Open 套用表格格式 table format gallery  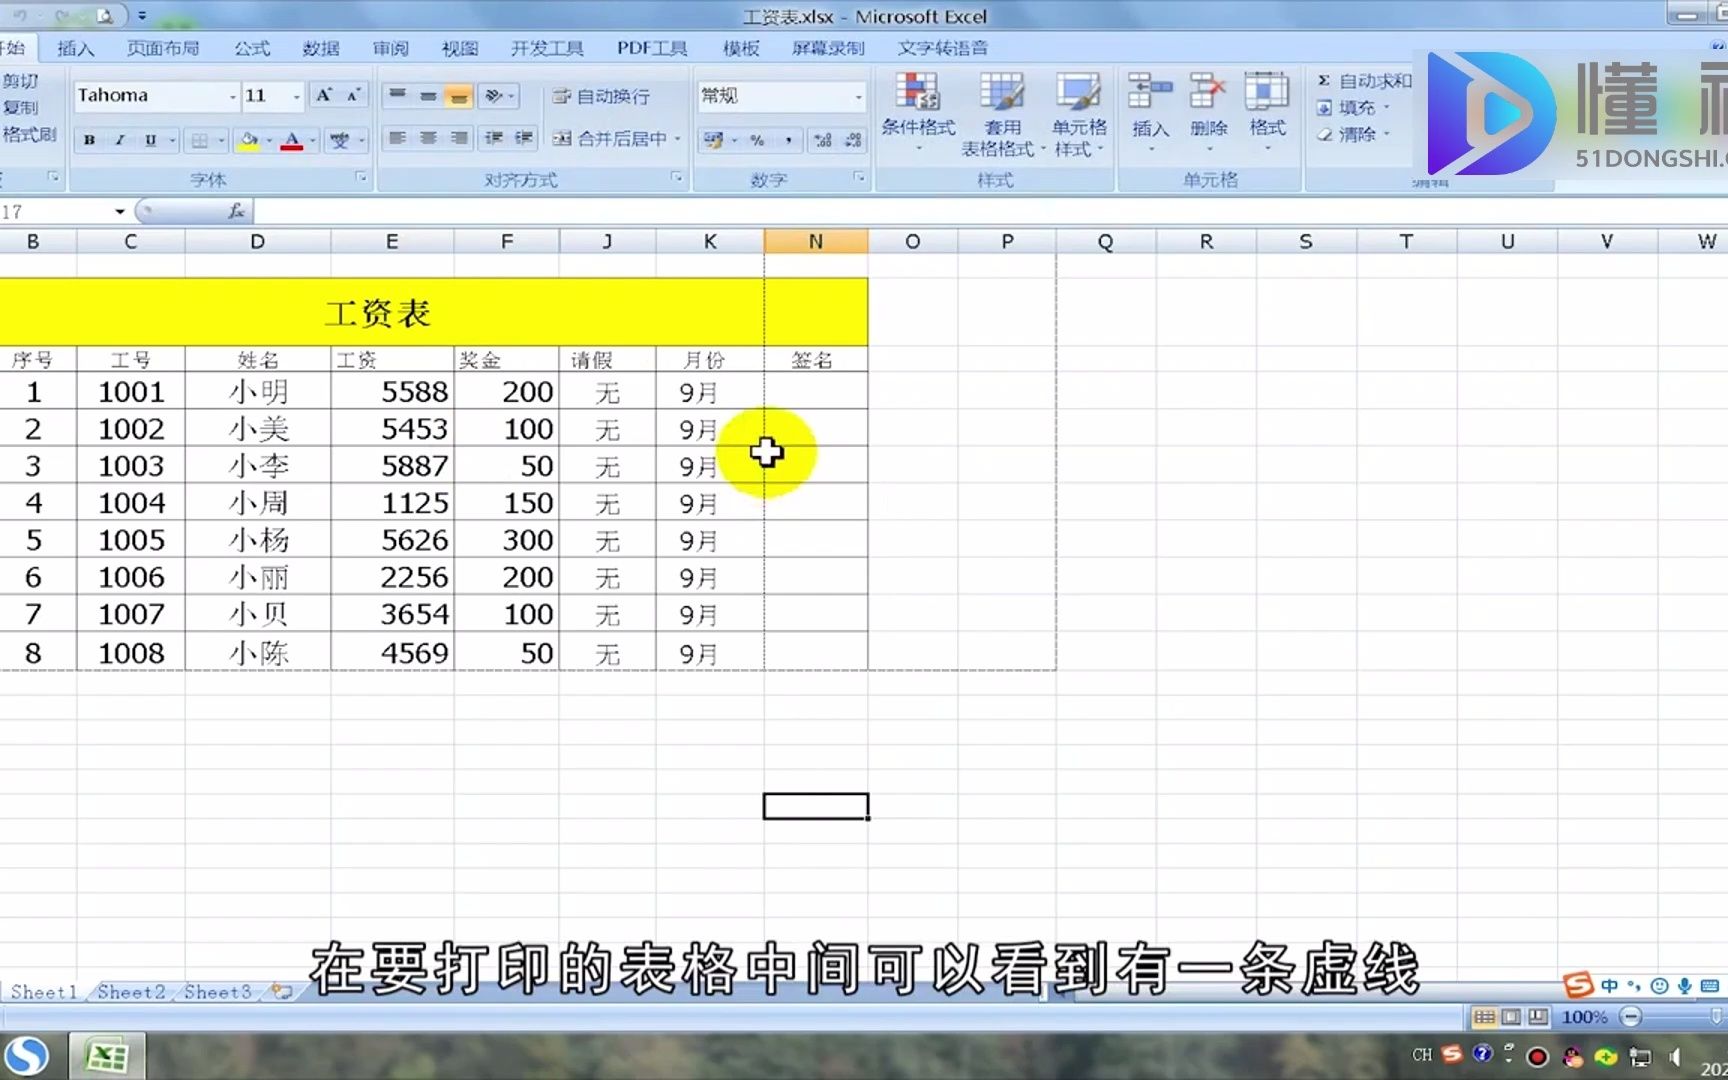click(1001, 114)
